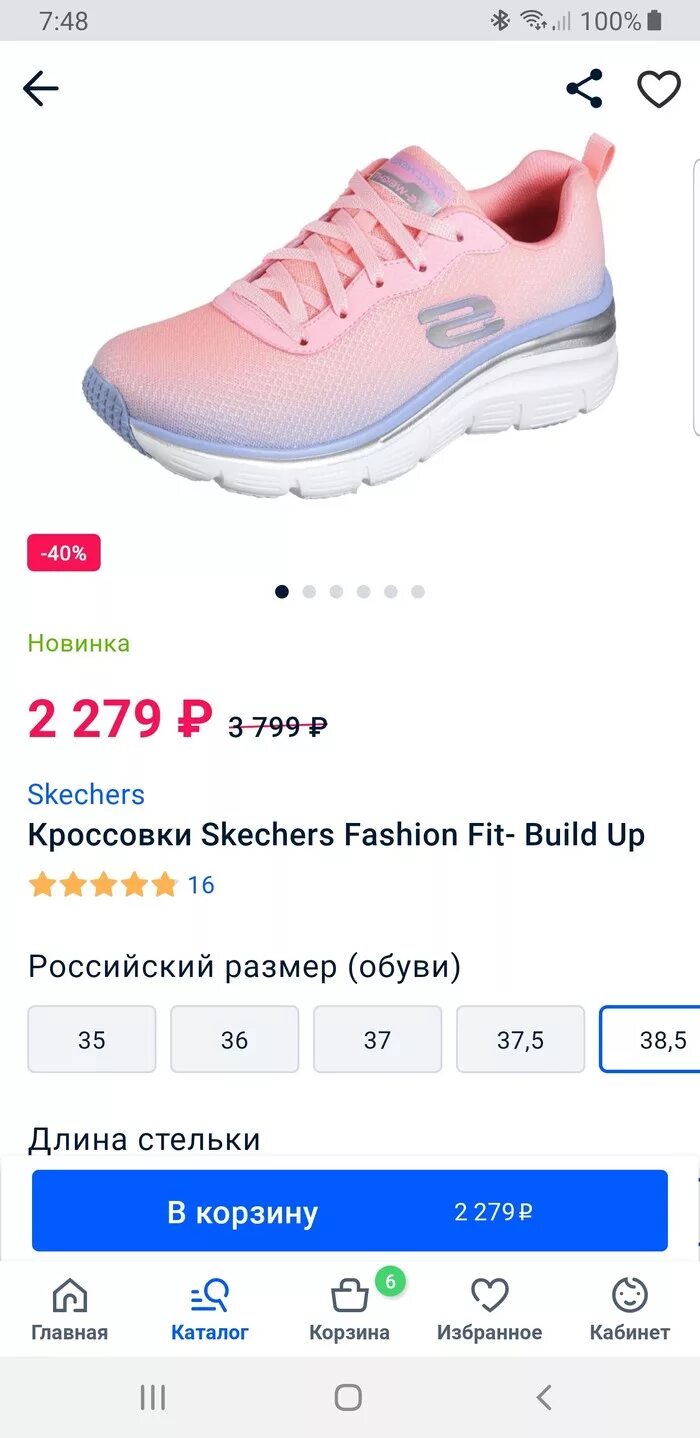Select shoe size 37

click(x=377, y=1039)
